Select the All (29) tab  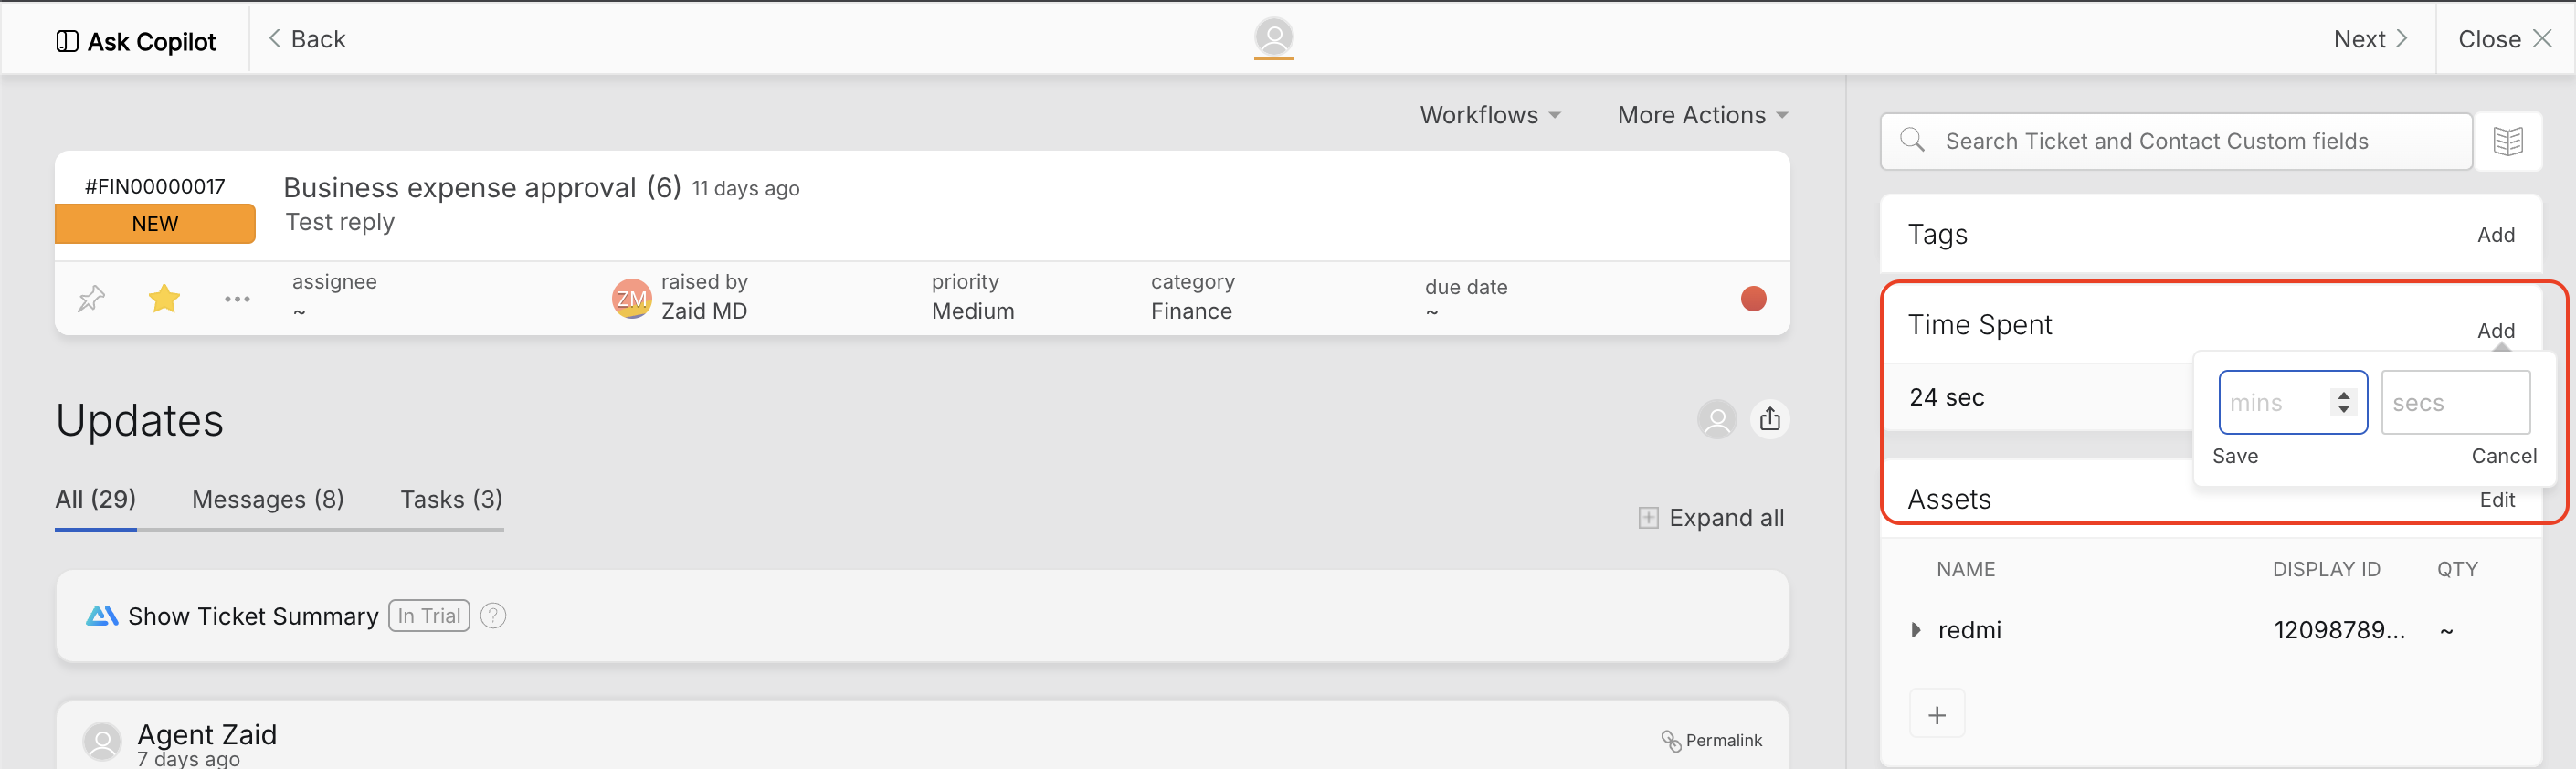coord(96,499)
